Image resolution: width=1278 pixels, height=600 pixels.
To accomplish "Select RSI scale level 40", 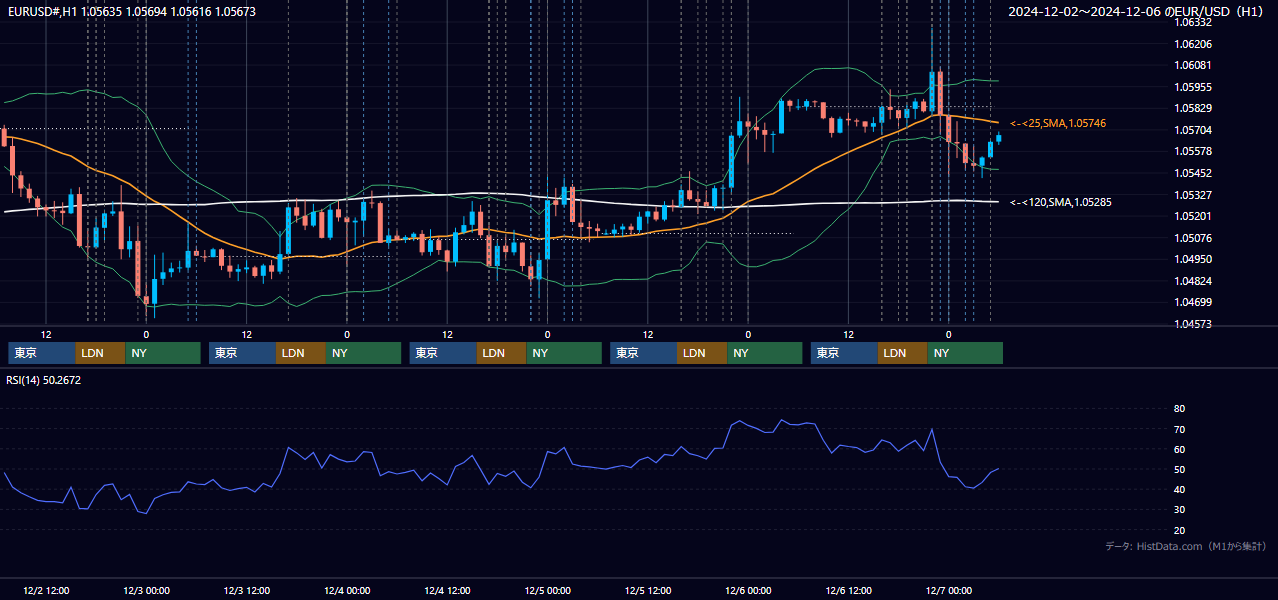I will 1179,489.
